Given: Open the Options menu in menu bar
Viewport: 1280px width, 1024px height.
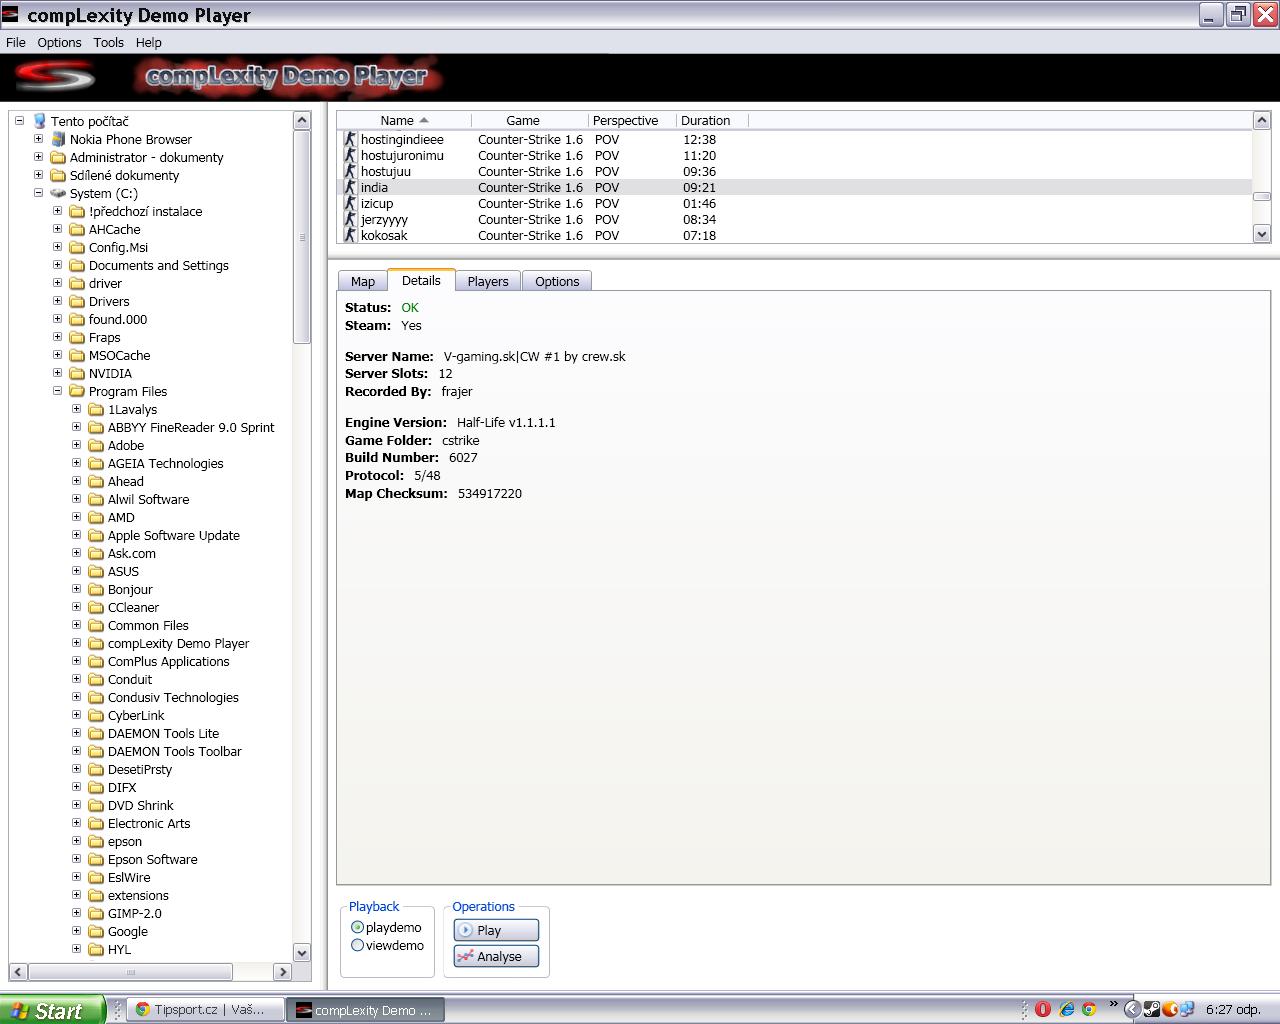Looking at the screenshot, I should tap(59, 42).
